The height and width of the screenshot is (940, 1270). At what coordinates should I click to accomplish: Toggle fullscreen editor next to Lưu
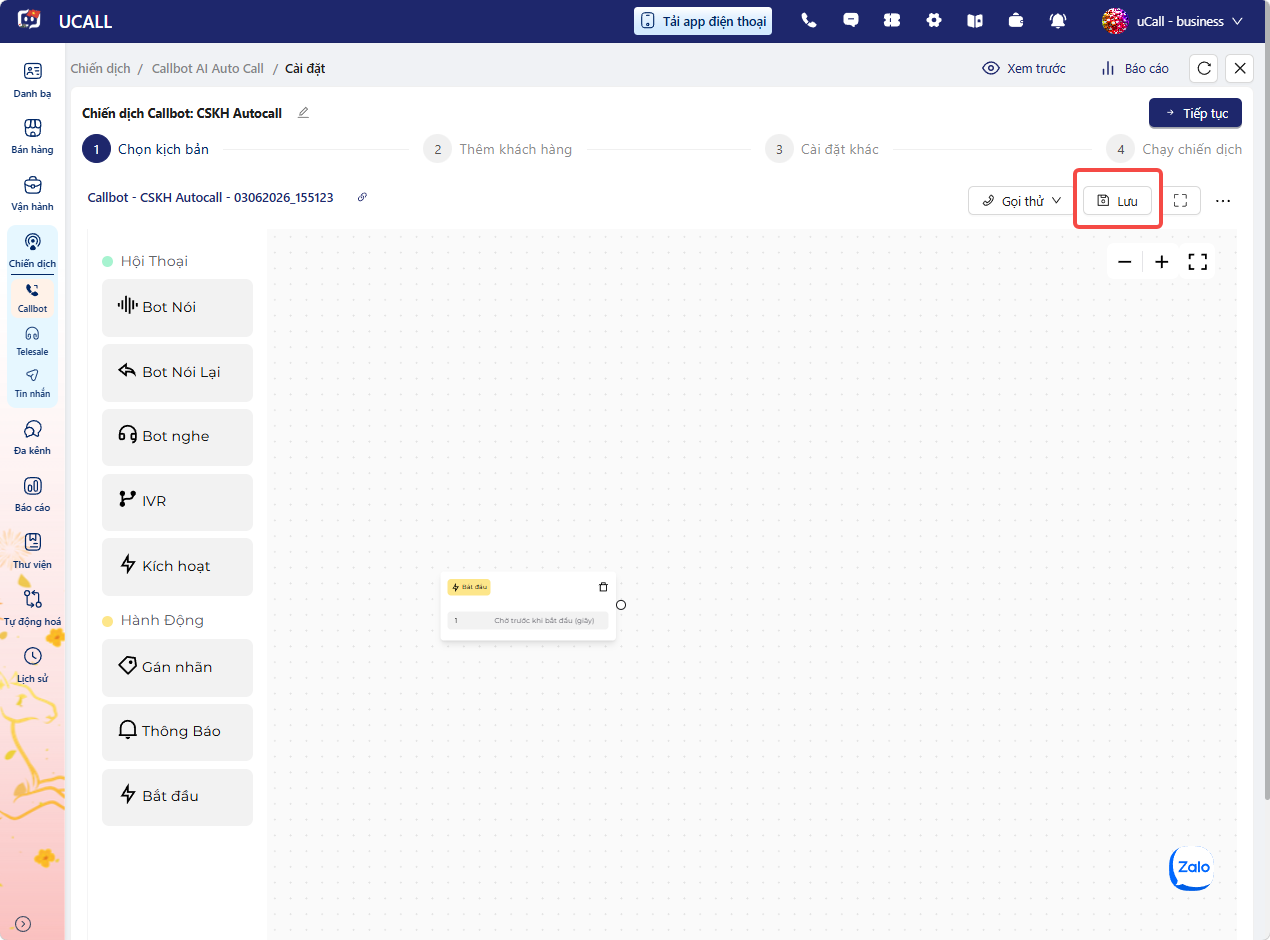tap(1180, 200)
